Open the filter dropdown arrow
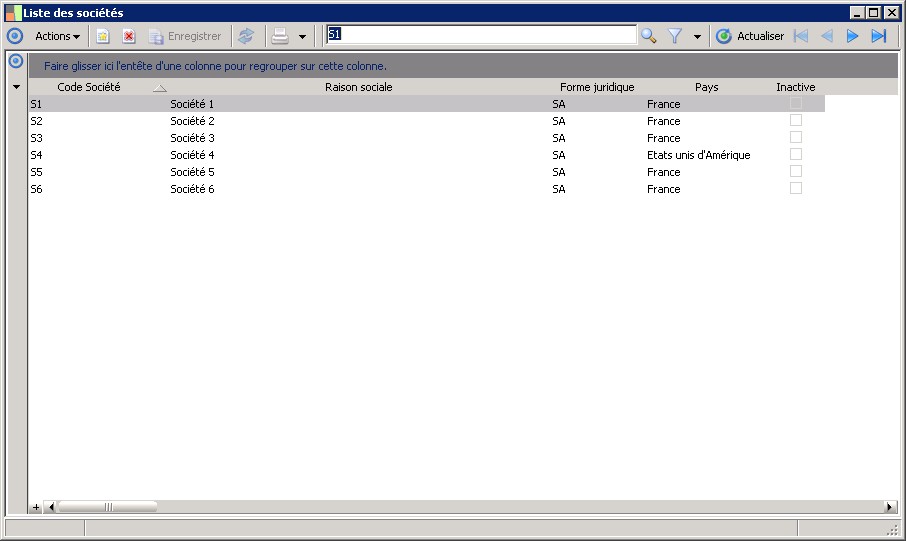906x541 pixels. (x=697, y=36)
